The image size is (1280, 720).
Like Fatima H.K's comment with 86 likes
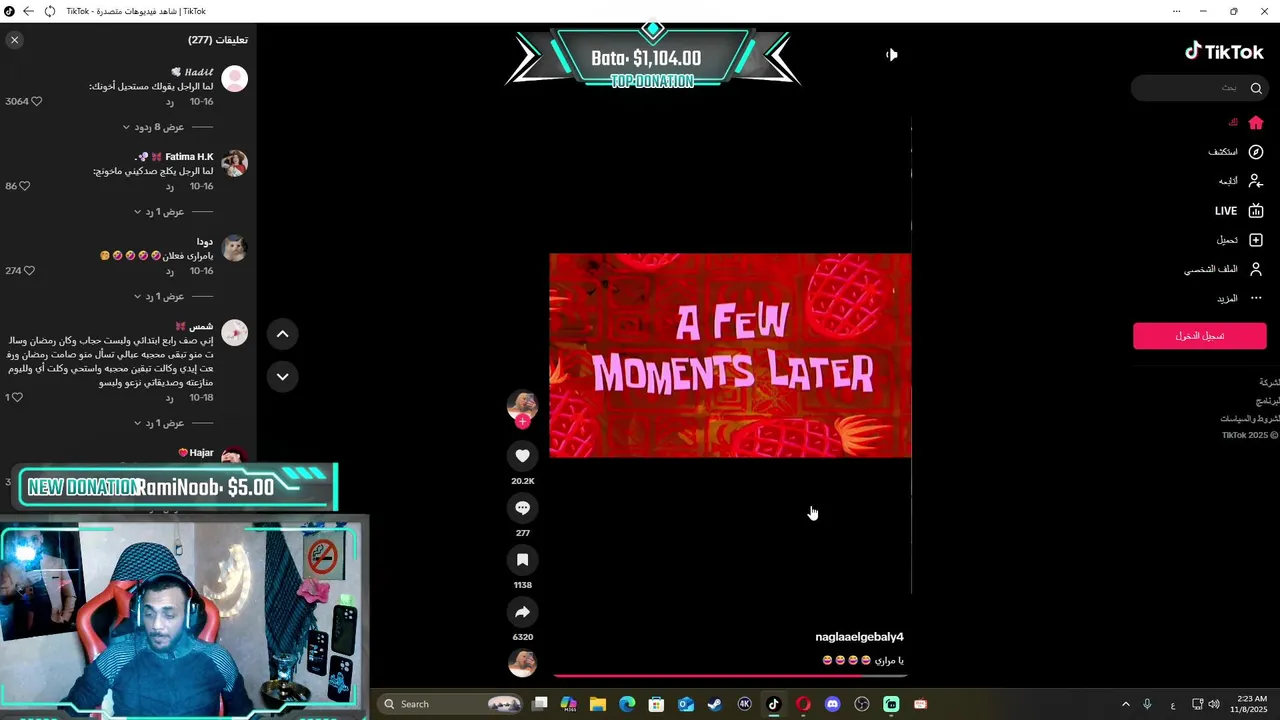[25, 186]
